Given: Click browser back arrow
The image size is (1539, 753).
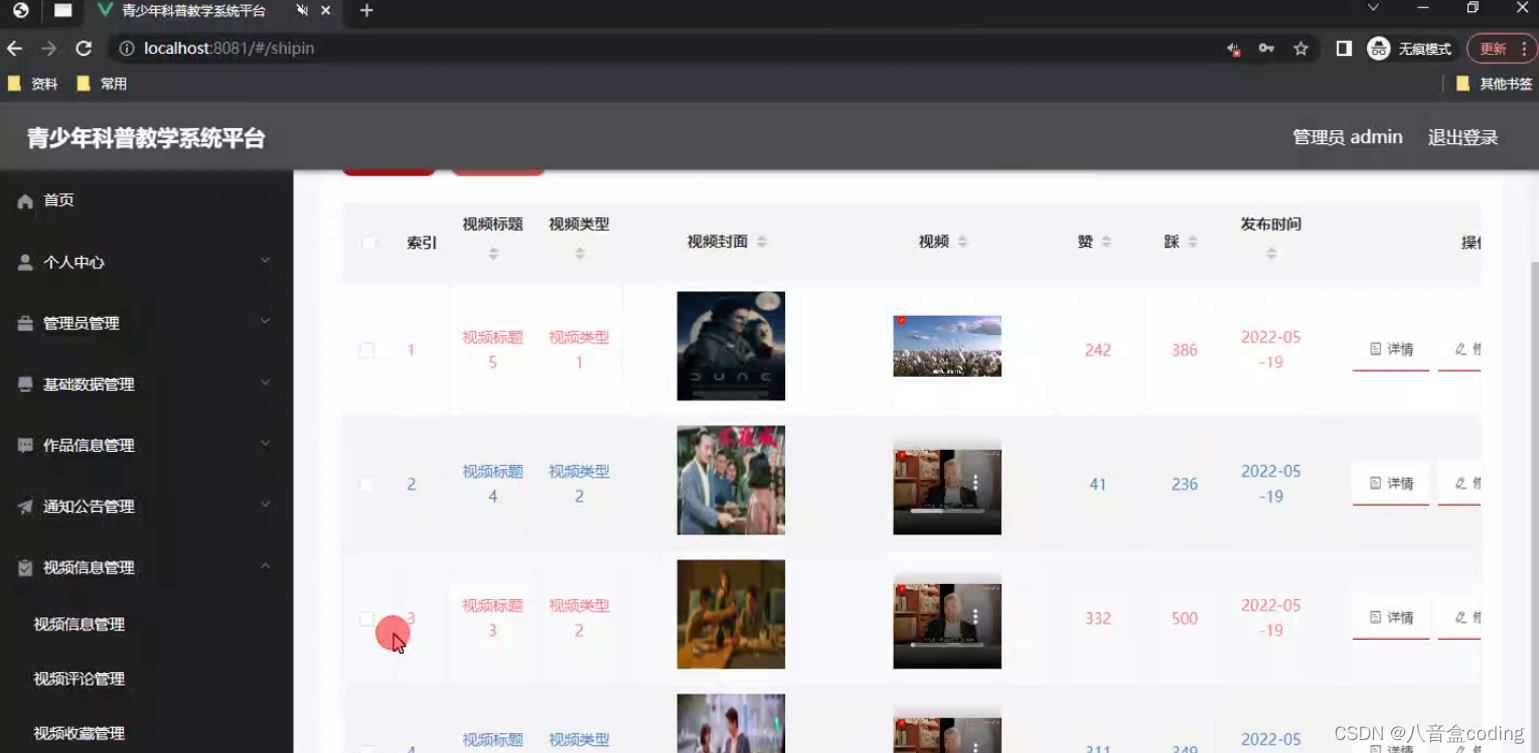Looking at the screenshot, I should 15,48.
